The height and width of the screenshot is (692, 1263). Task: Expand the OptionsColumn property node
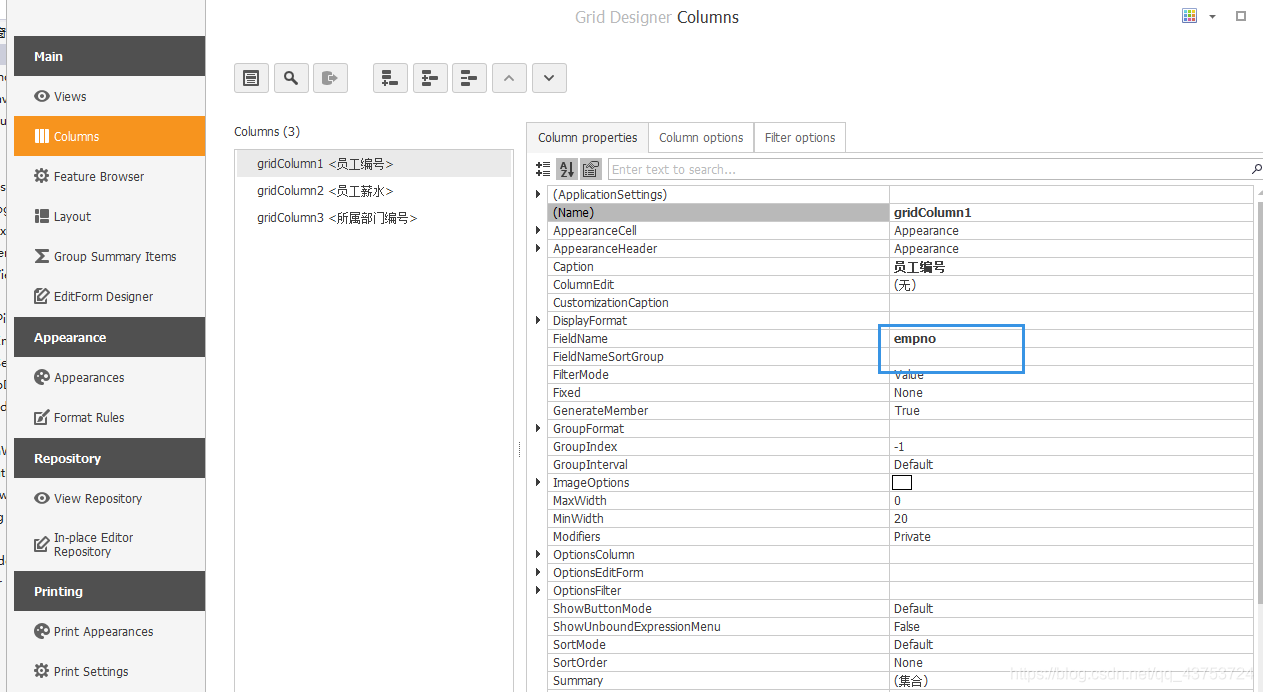[539, 554]
